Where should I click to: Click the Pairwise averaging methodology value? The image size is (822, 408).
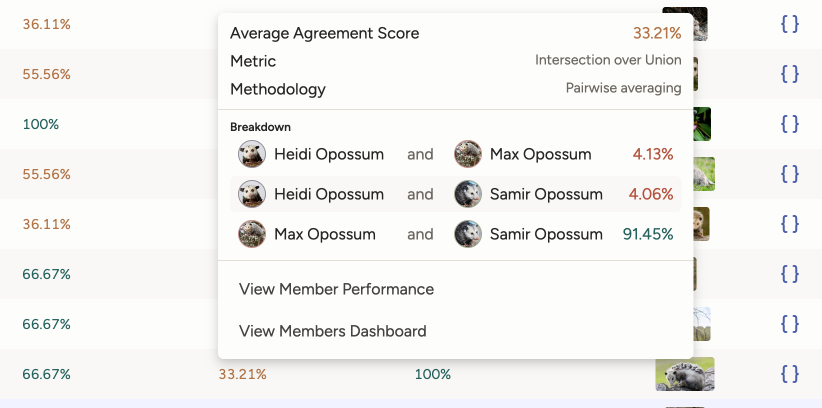[x=623, y=88]
